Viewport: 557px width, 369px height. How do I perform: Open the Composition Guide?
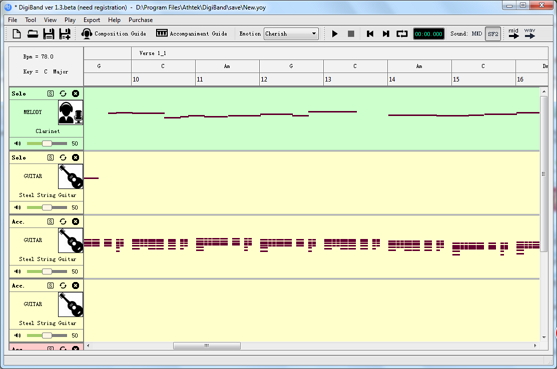point(114,34)
